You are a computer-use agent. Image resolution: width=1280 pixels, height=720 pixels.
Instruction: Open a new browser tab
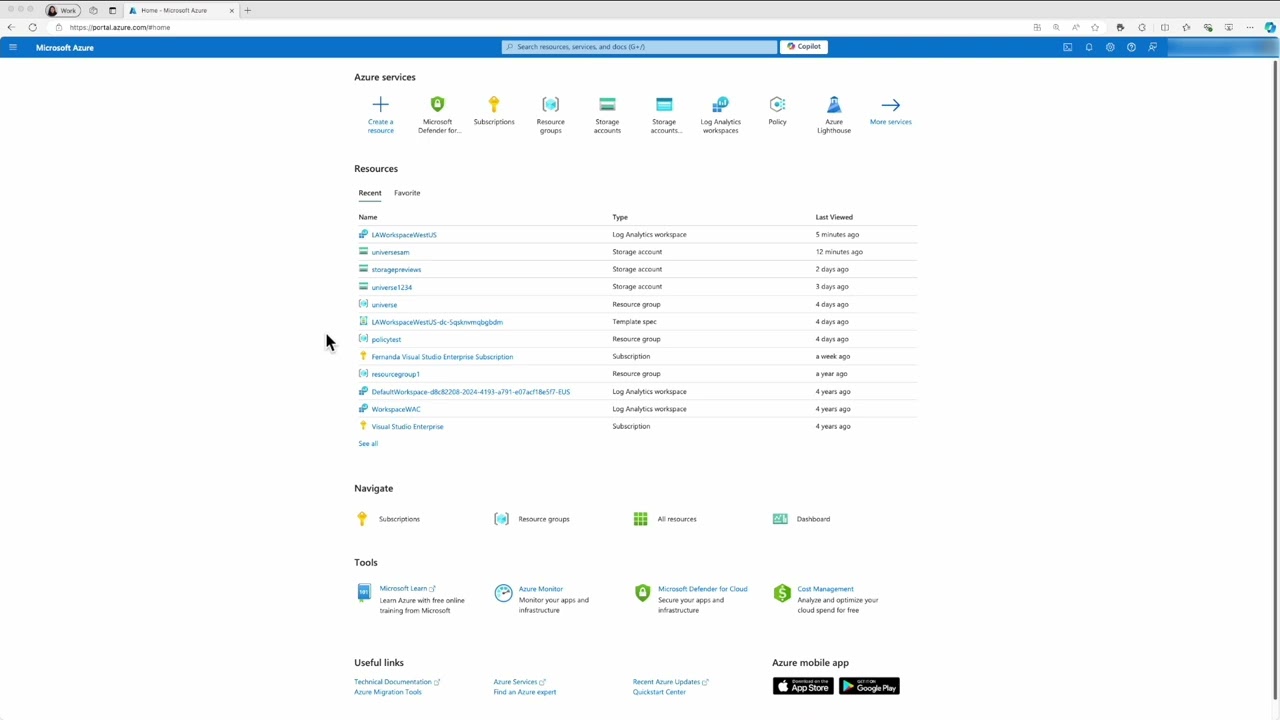(247, 10)
